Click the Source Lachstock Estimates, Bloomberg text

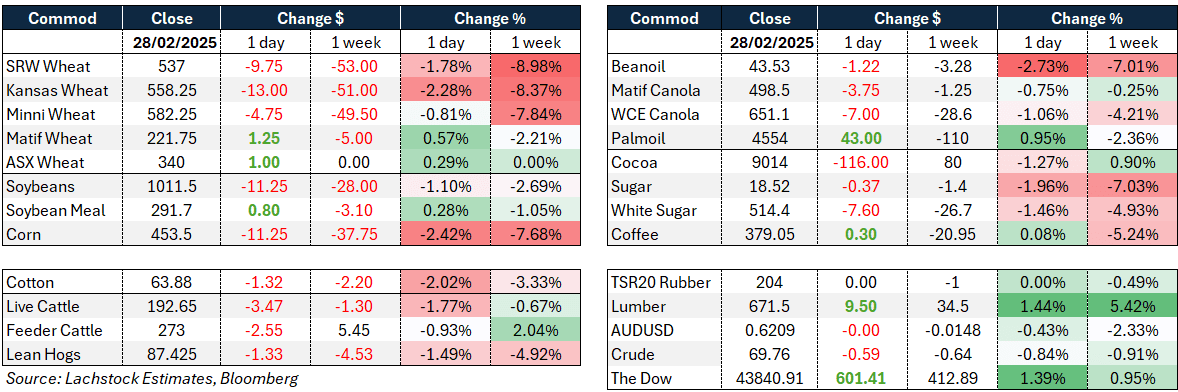coord(151,379)
